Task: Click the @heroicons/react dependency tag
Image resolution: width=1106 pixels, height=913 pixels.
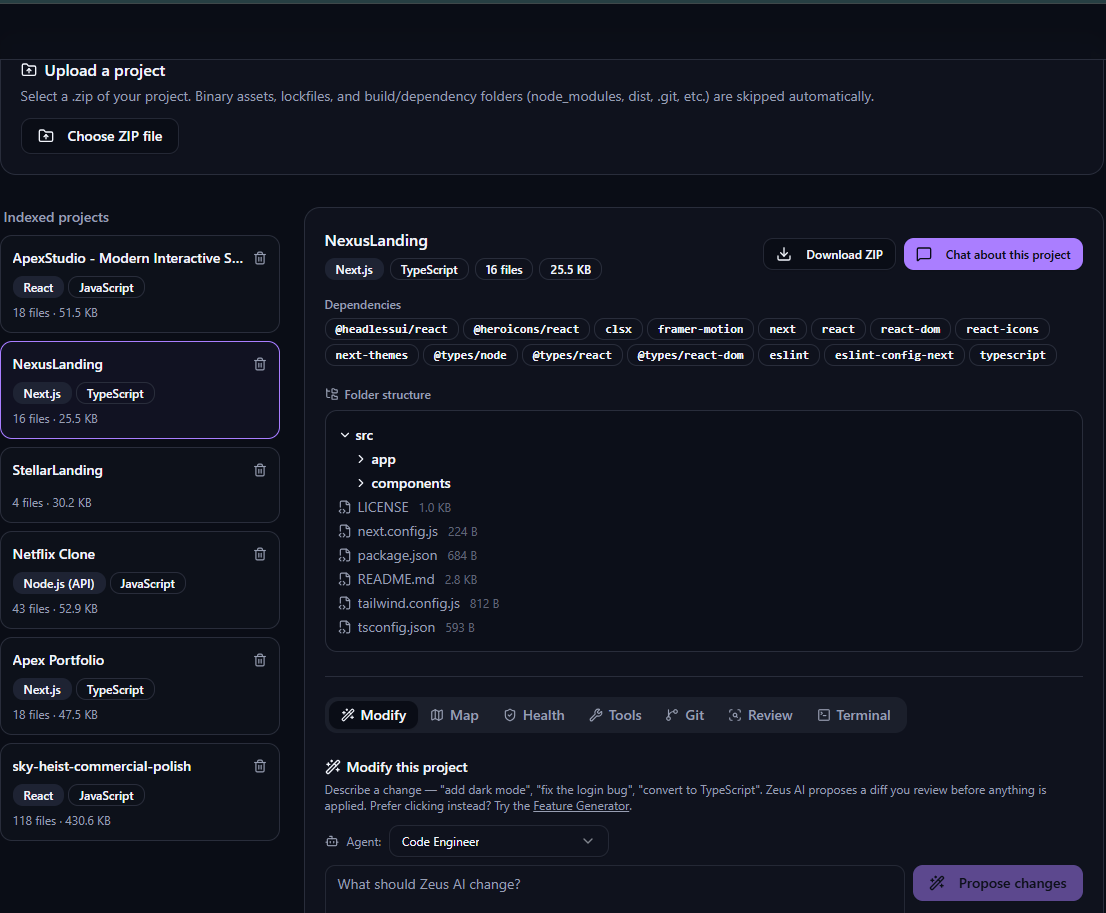Action: [526, 329]
